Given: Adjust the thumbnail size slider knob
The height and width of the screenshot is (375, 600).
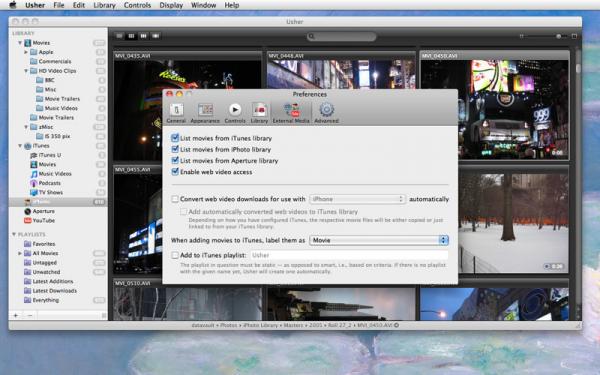Looking at the screenshot, I should (x=558, y=36).
